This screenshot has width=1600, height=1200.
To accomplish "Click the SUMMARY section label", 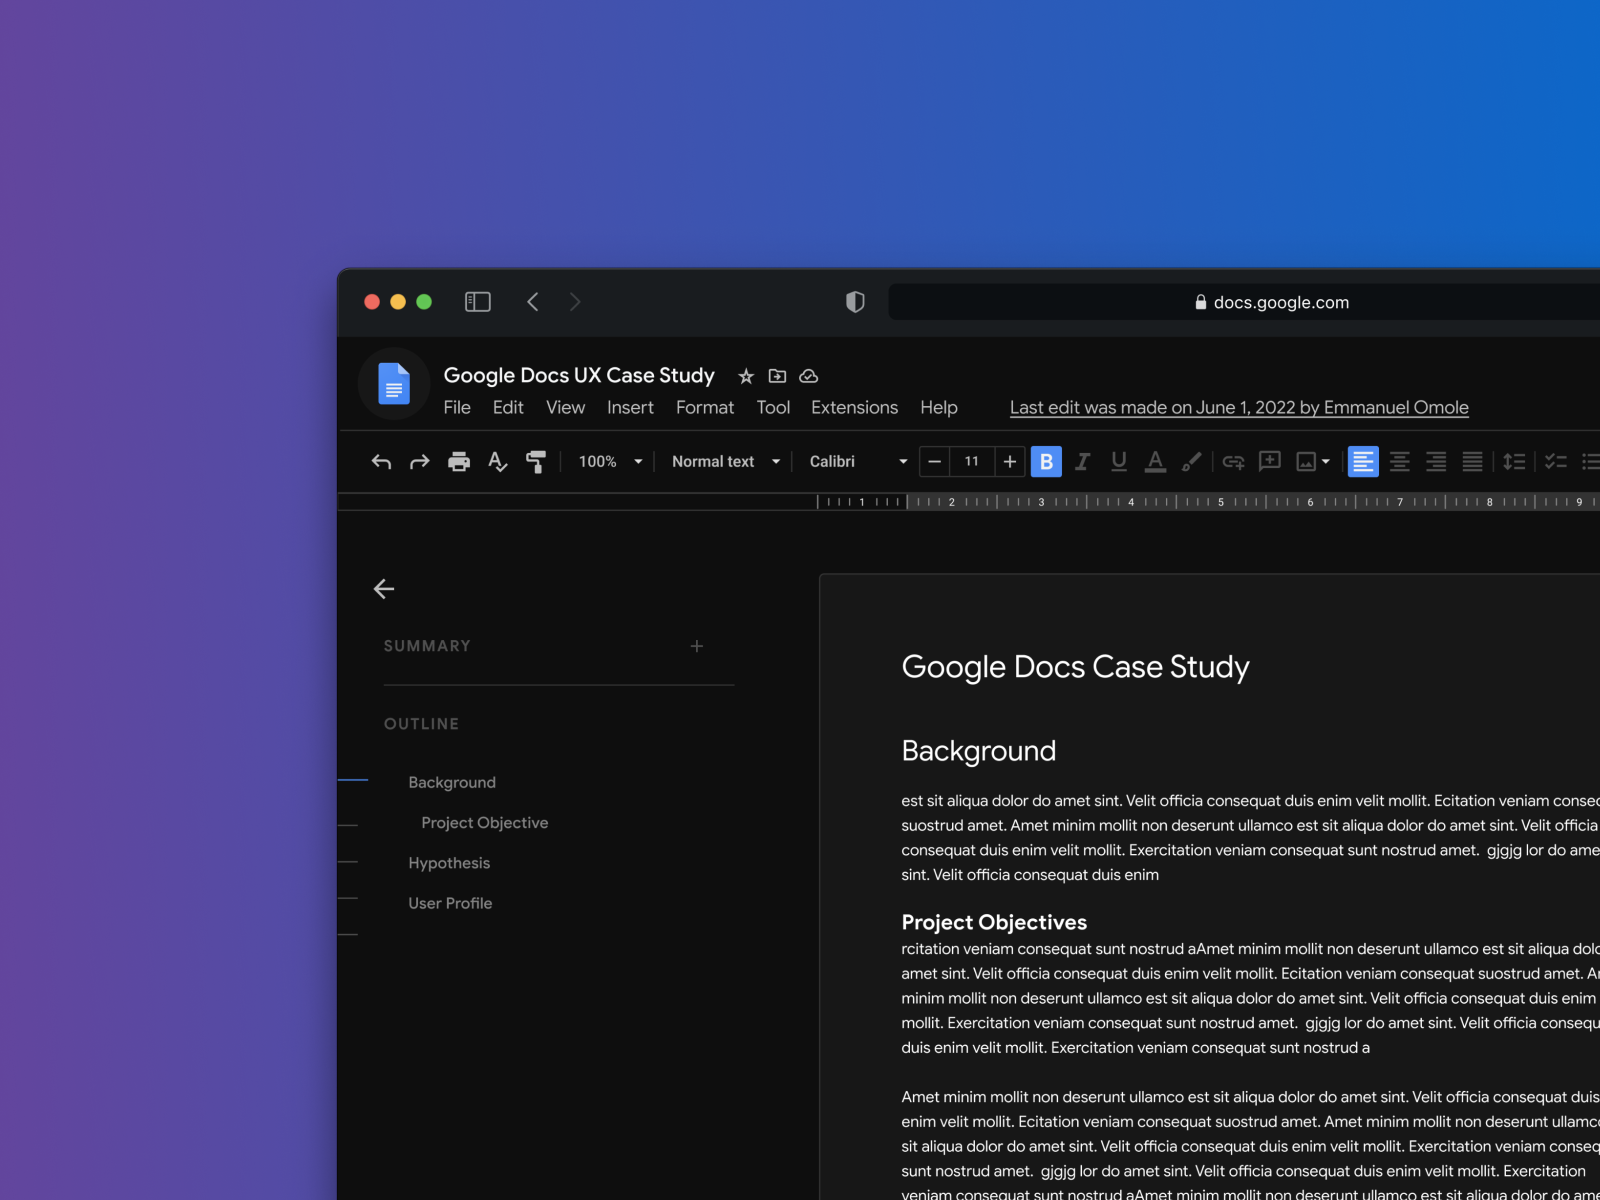I will click(x=427, y=646).
